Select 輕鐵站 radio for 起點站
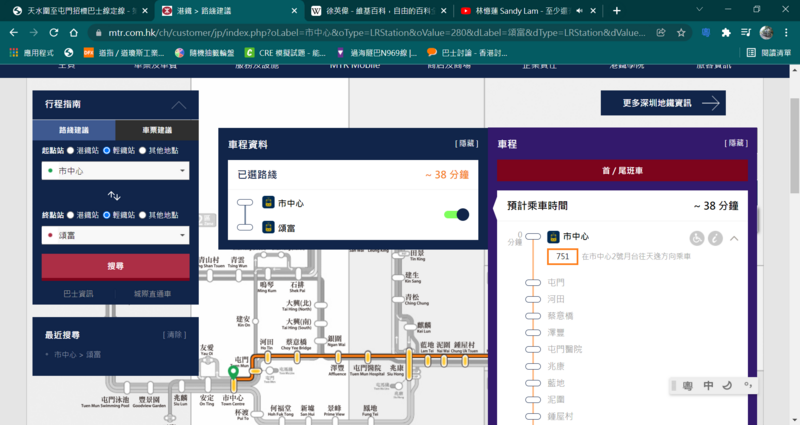The height and width of the screenshot is (425, 800). coord(107,151)
